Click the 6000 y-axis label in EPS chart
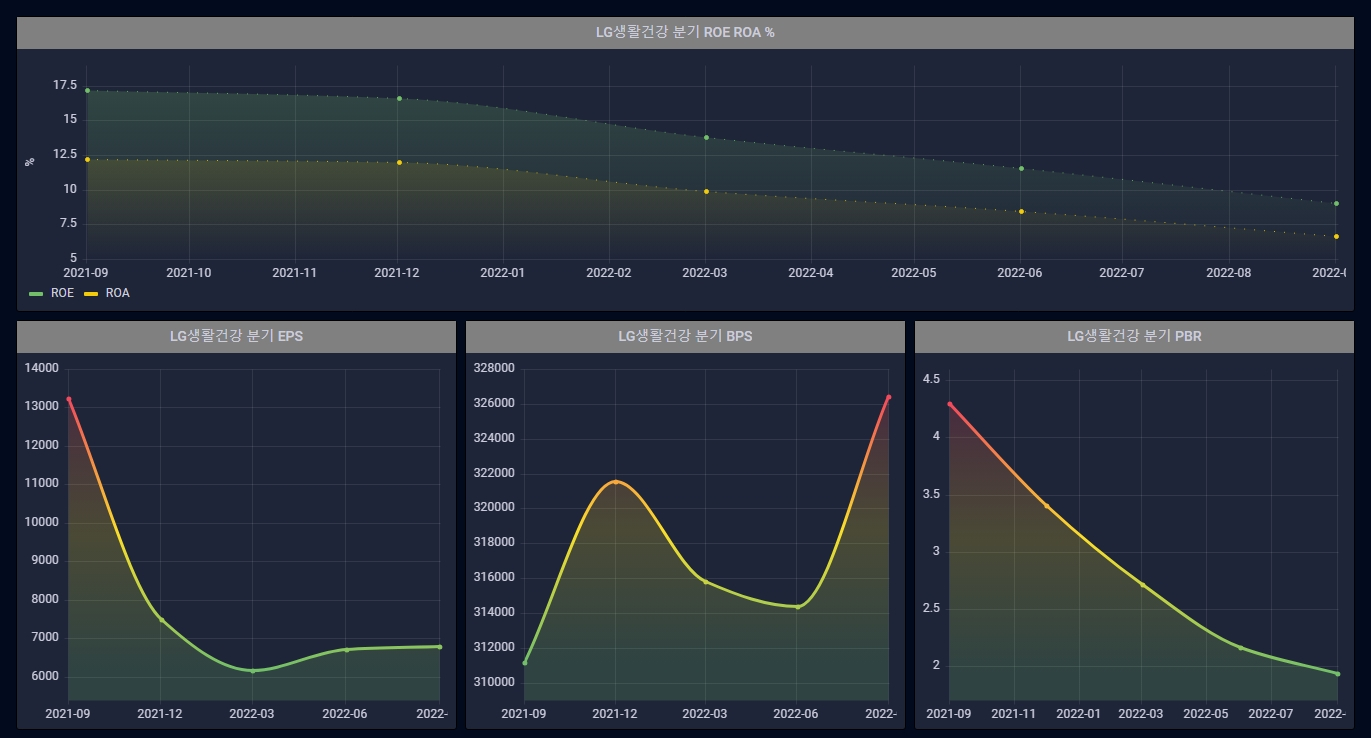Screen dimensions: 1371x738 45,676
